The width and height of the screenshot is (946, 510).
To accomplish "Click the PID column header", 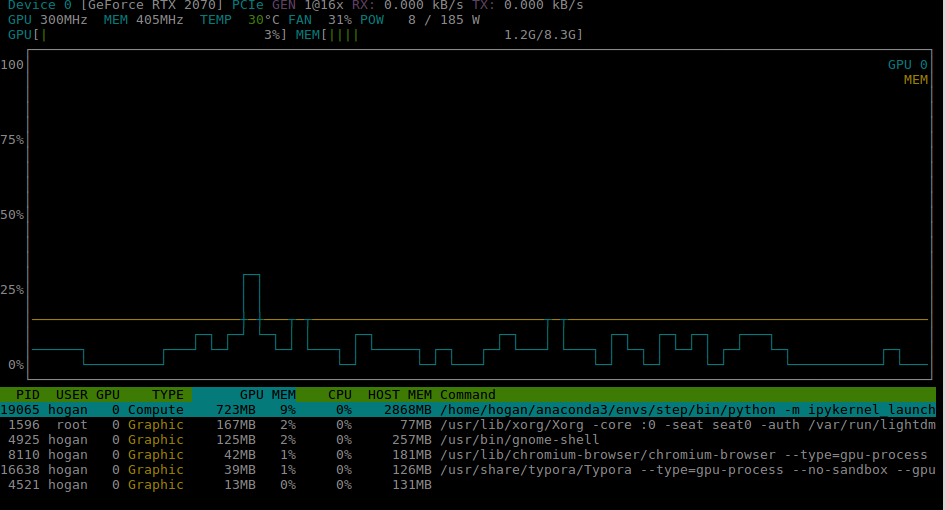I will [27, 395].
